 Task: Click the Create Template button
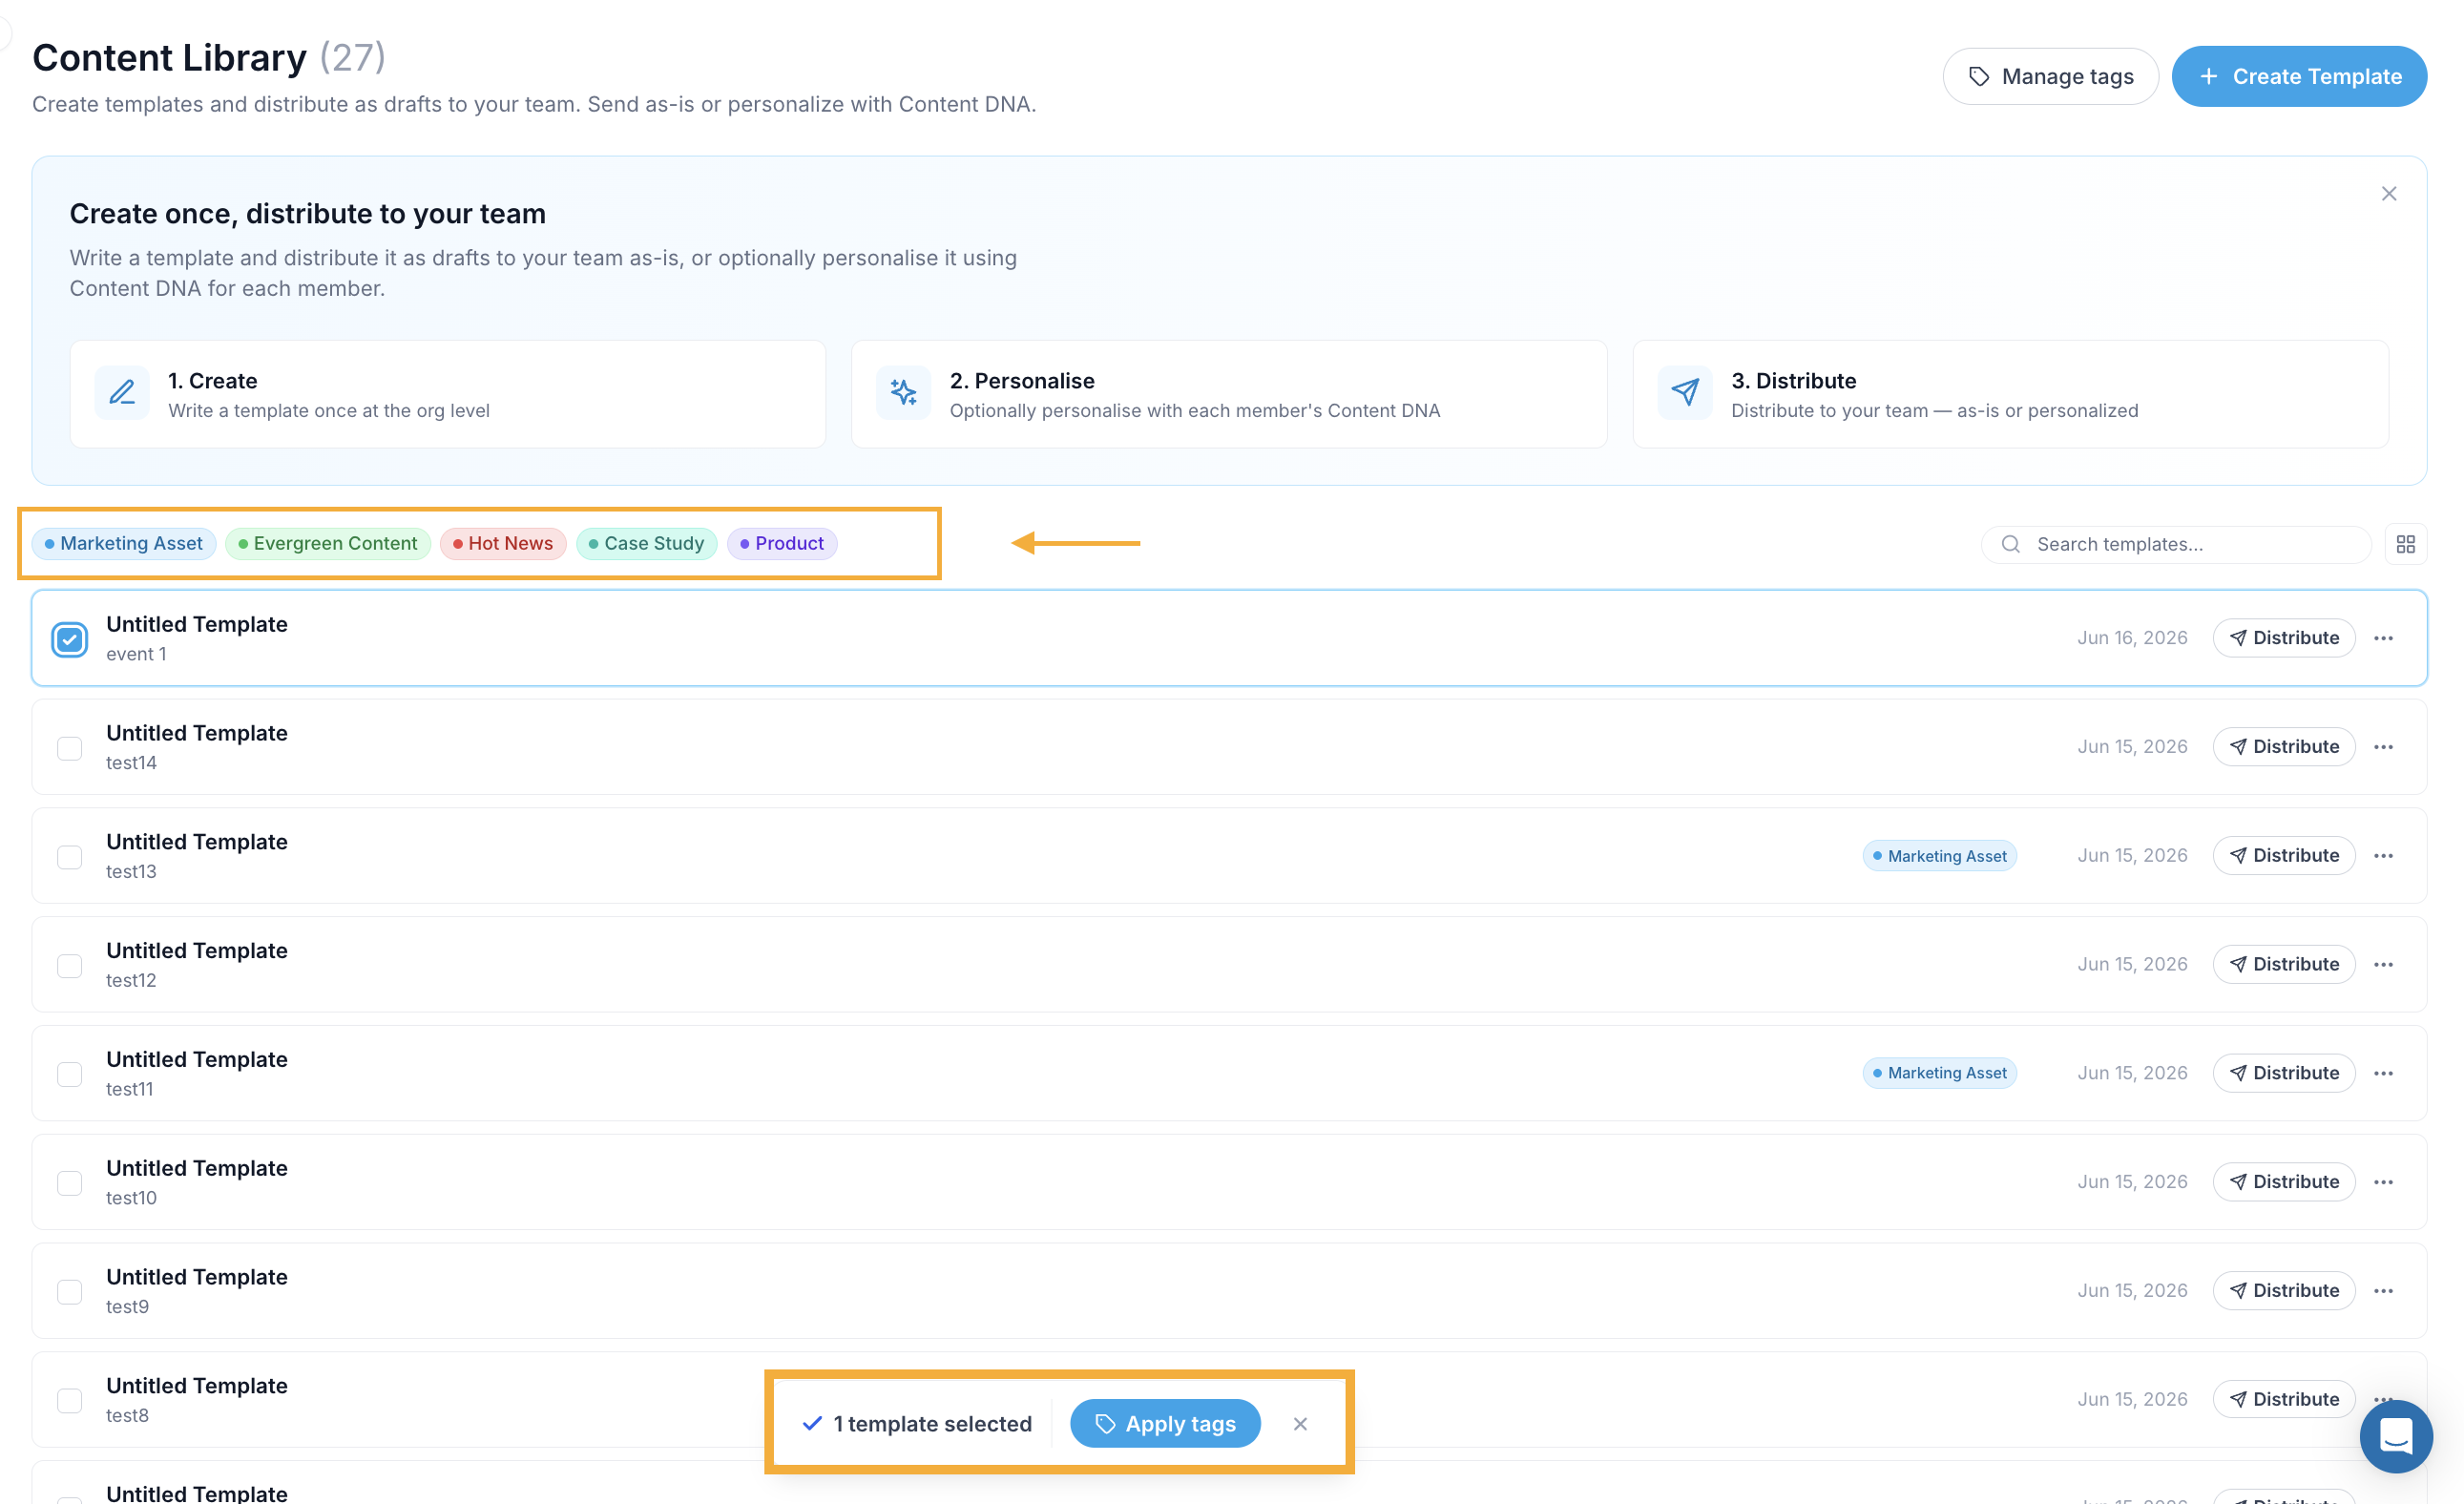2299,76
